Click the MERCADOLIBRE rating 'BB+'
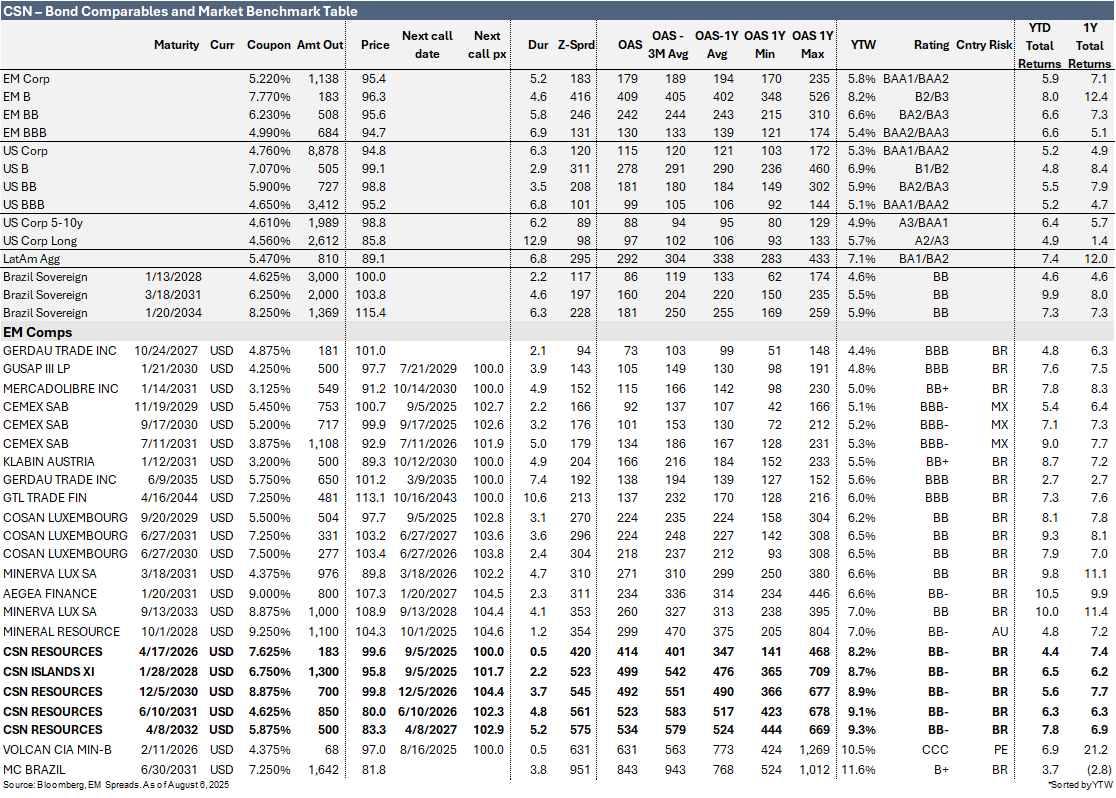 pos(937,389)
